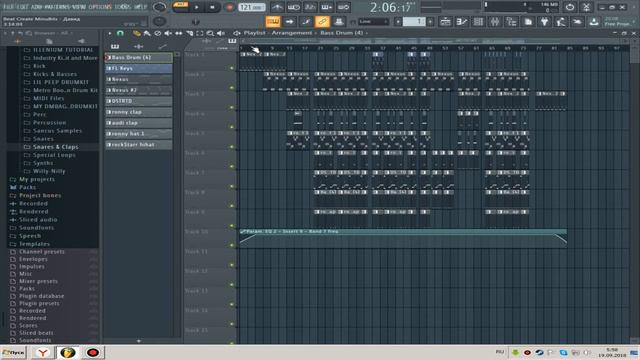
Task: Select the Slice tool in playlist
Action: pyautogui.click(x=189, y=33)
